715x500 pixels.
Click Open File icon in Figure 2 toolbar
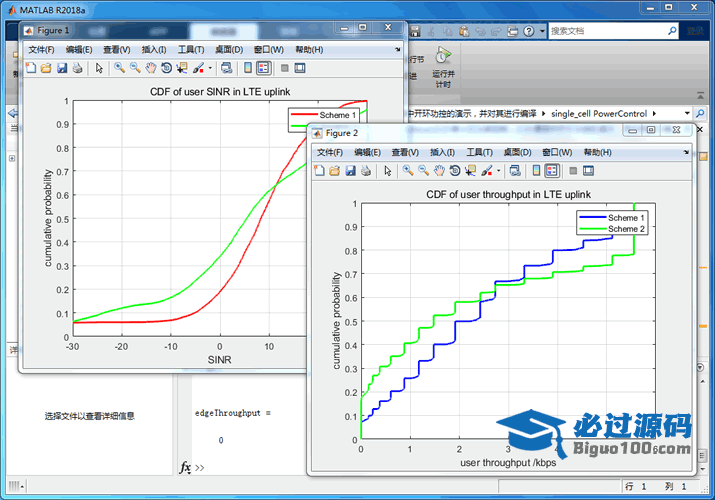pyautogui.click(x=335, y=171)
